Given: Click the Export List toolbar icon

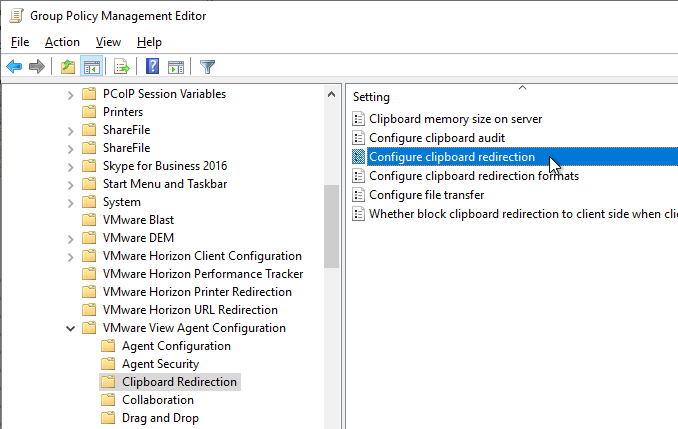Looking at the screenshot, I should point(122,67).
